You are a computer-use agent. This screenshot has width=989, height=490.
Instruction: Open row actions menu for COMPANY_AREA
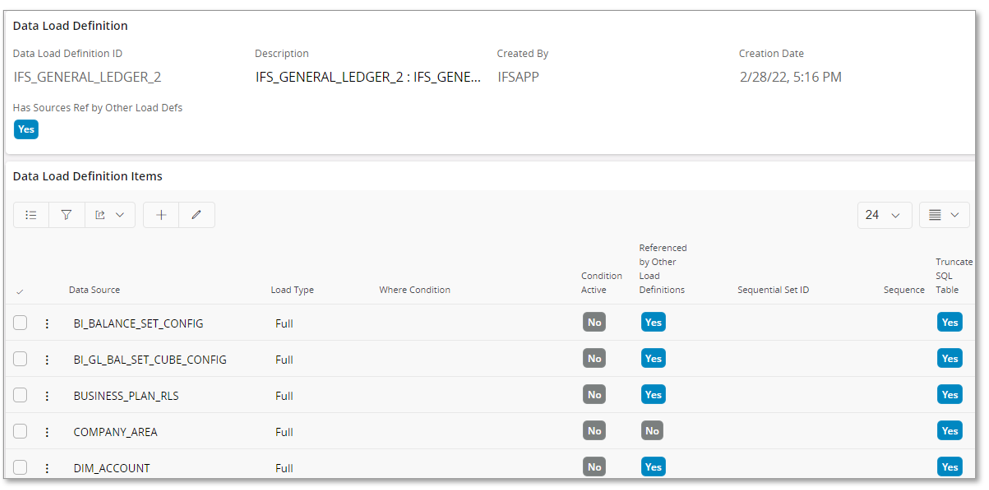pyautogui.click(x=47, y=432)
